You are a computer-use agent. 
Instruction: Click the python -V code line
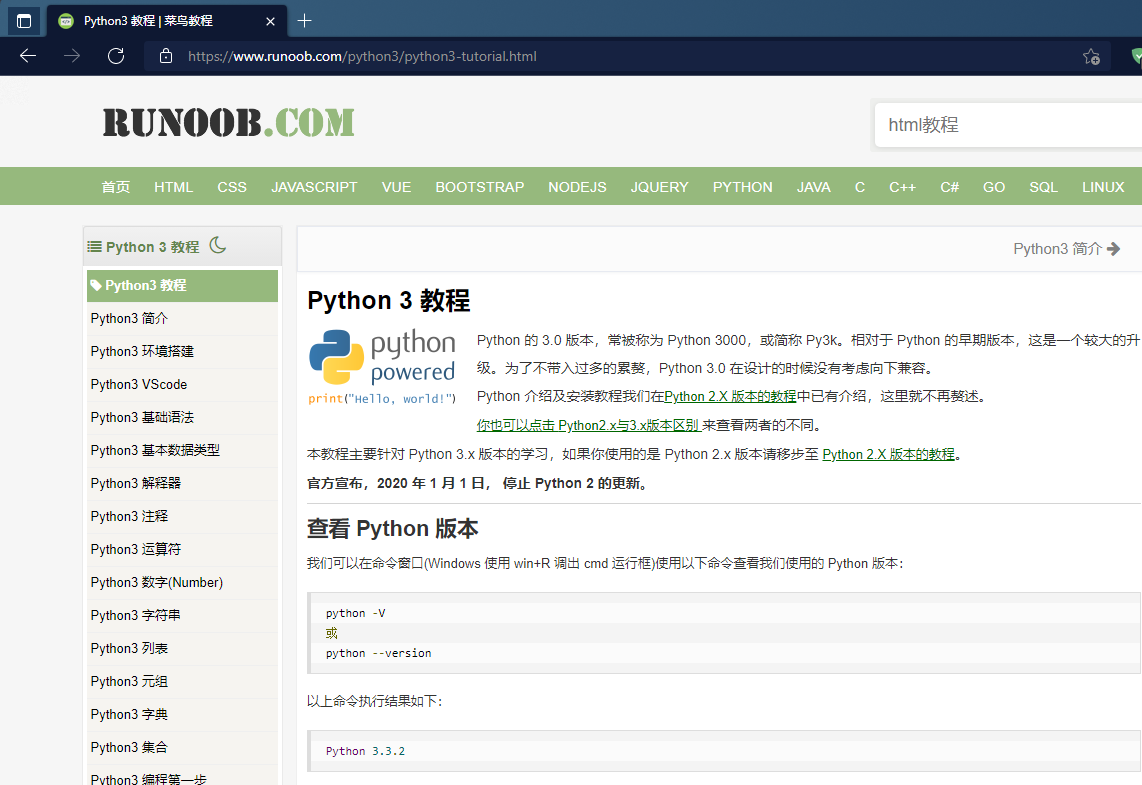click(355, 613)
